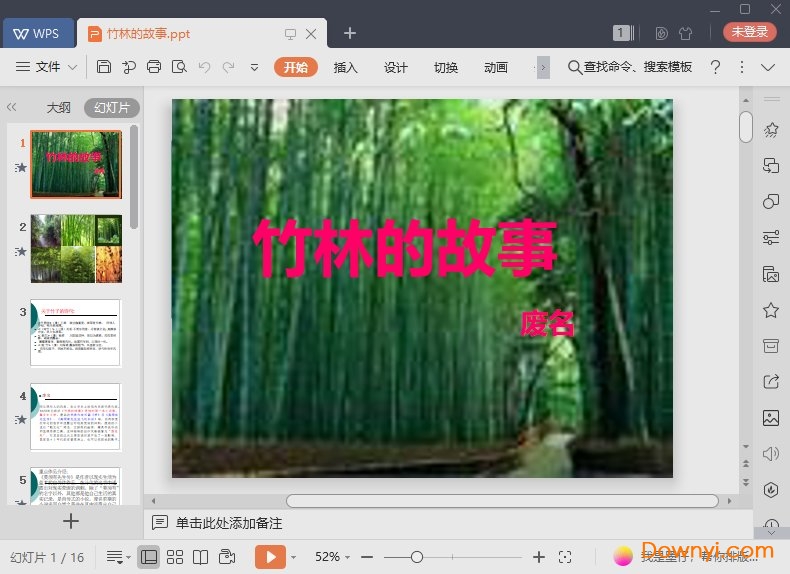The width and height of the screenshot is (790, 574).
Task: Open the 52% zoom dropdown
Action: pos(332,557)
